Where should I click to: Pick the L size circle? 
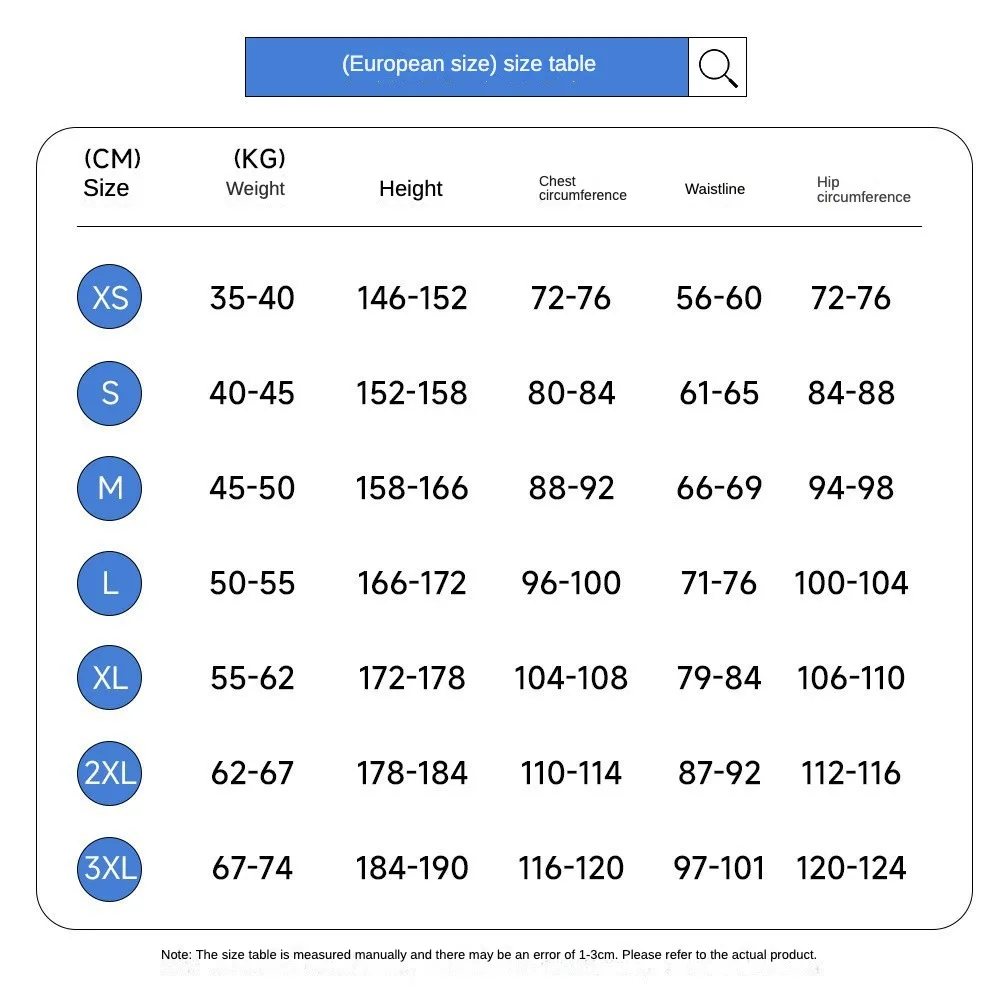[x=110, y=583]
